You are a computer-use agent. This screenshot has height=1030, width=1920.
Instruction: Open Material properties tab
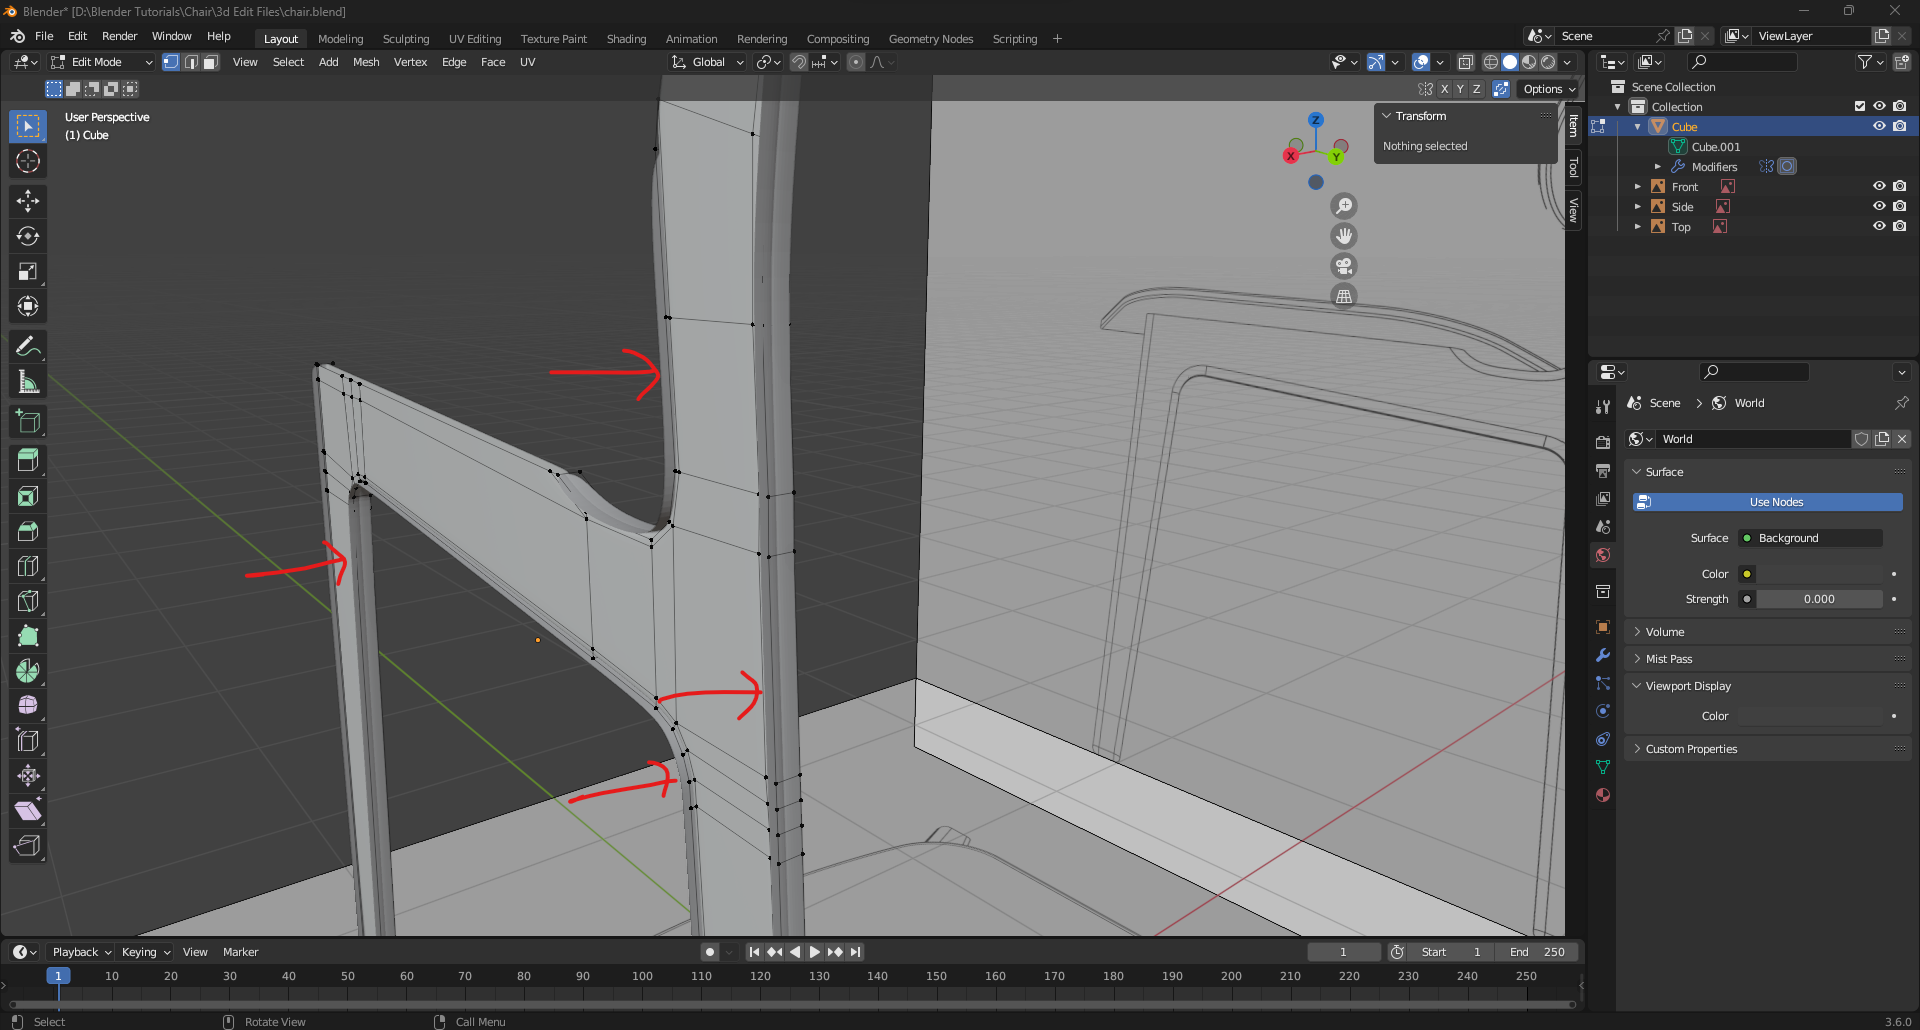tap(1603, 795)
